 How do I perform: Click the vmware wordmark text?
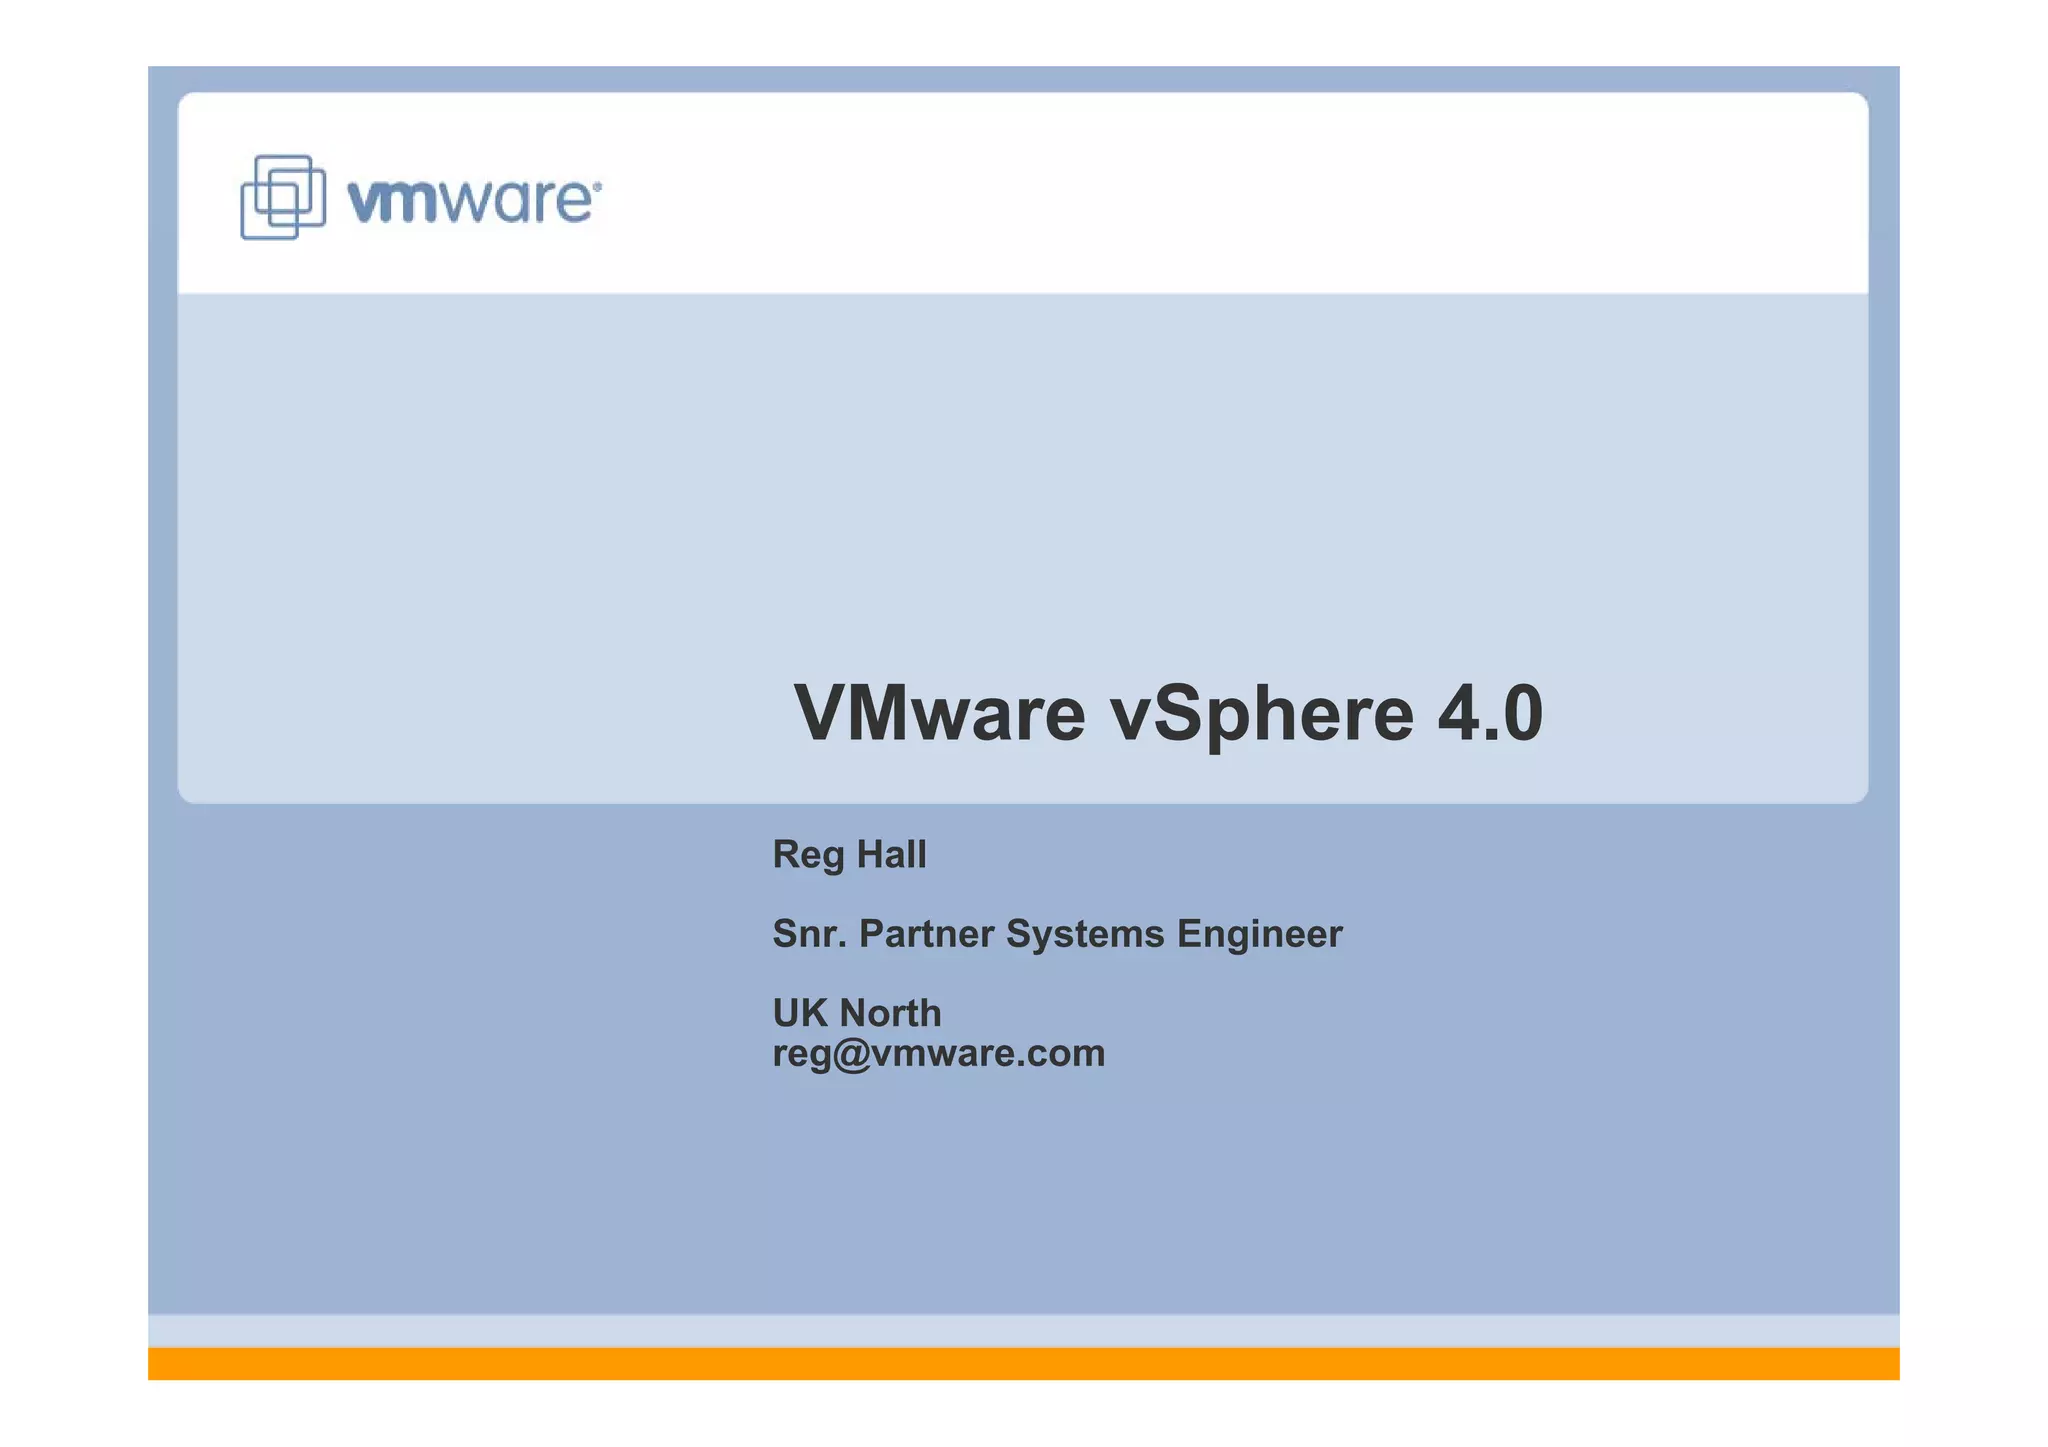point(469,200)
